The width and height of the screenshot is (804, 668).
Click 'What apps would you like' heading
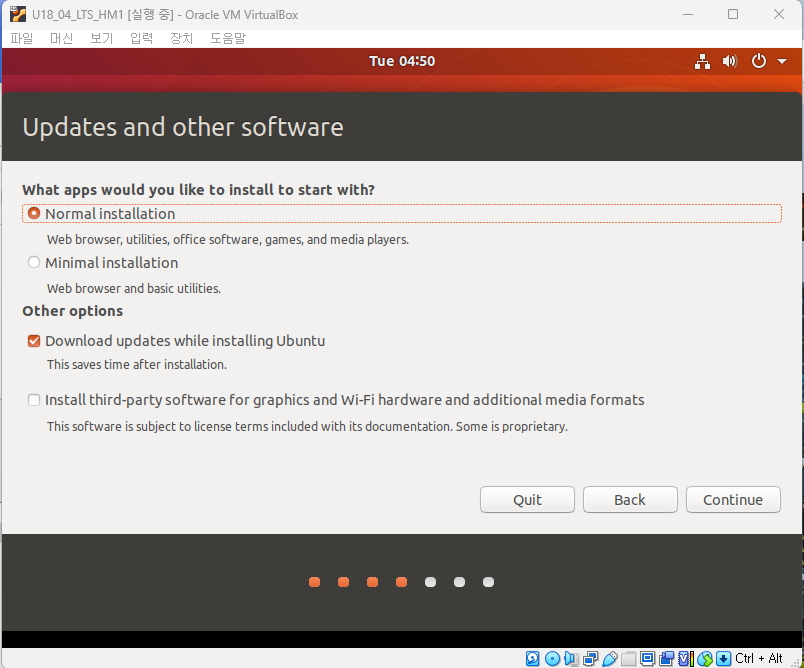[198, 190]
